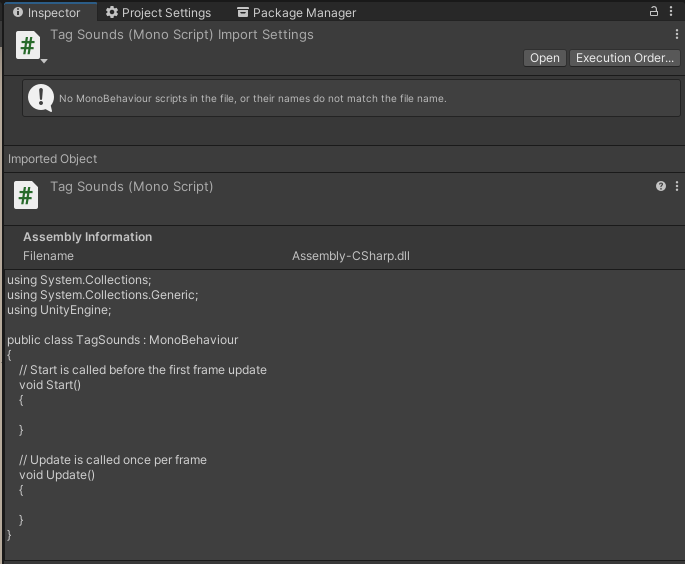Click the no MonoBehaviour scripts warning message
Screen dimensions: 685x564
coord(253,99)
